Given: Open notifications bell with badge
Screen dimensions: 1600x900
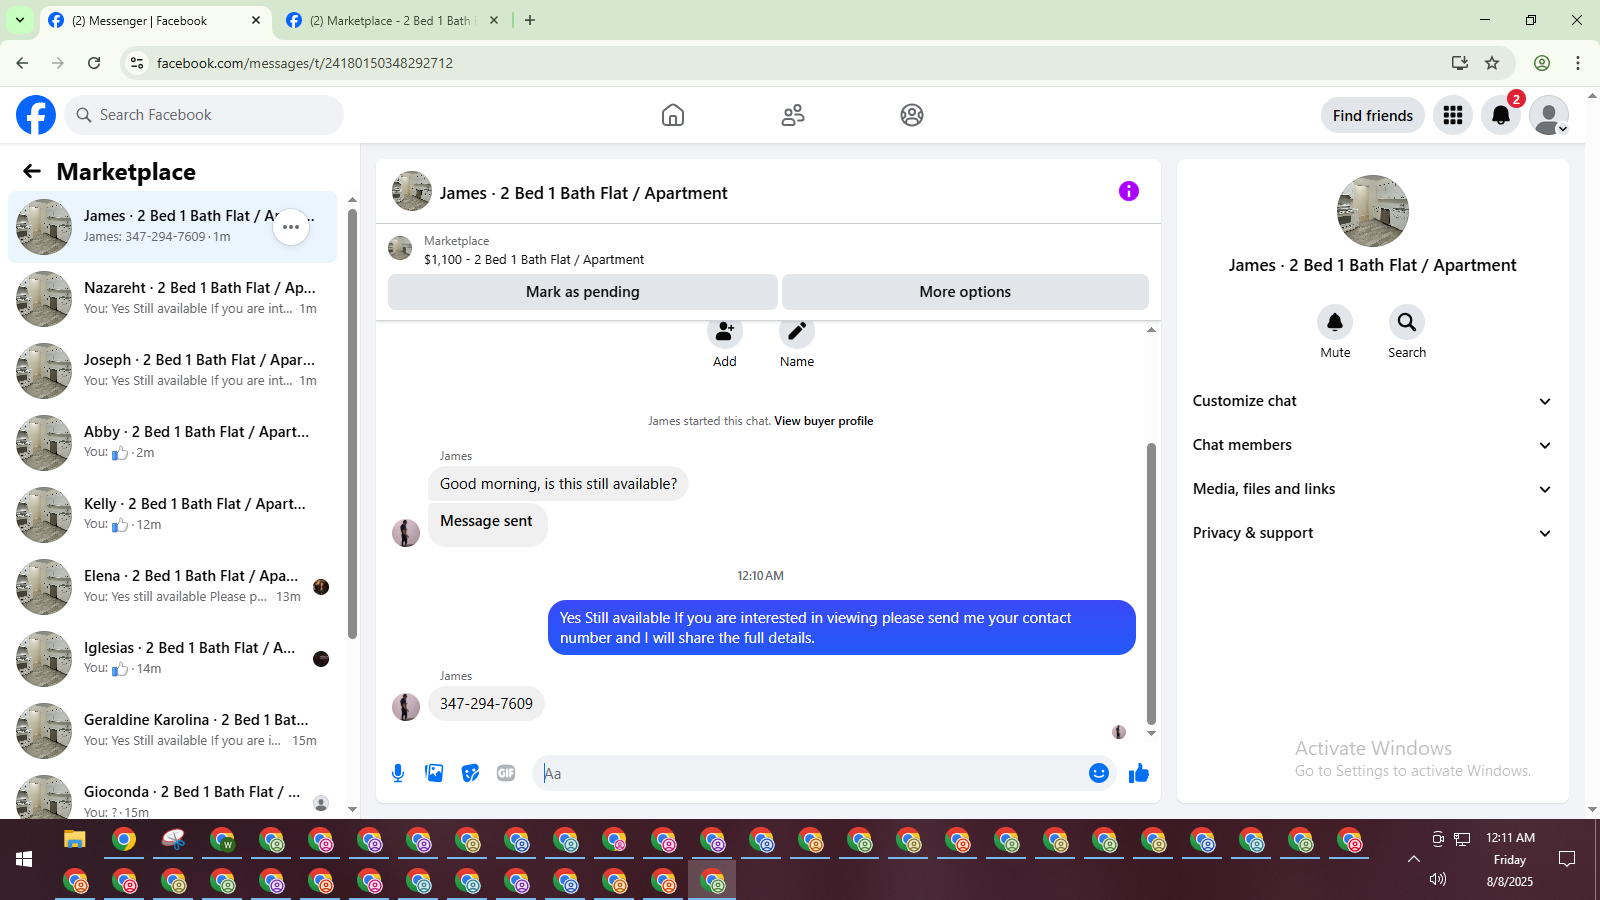Looking at the screenshot, I should pyautogui.click(x=1501, y=115).
